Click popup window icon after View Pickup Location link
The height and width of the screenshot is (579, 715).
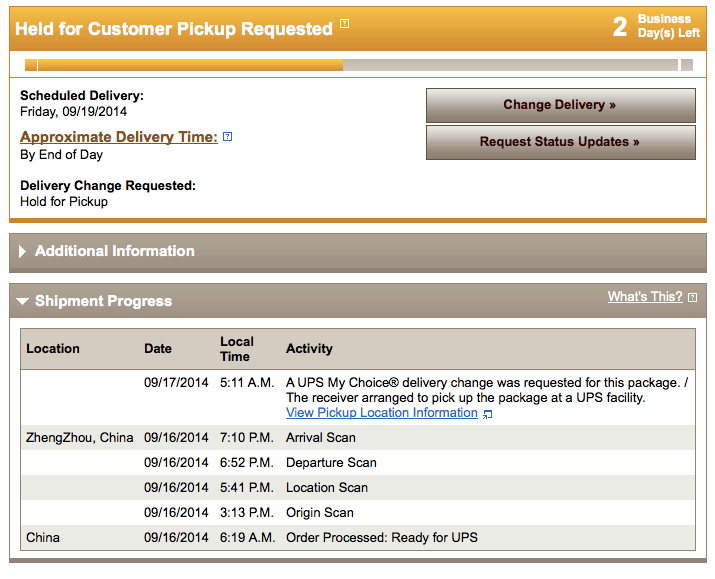point(487,413)
